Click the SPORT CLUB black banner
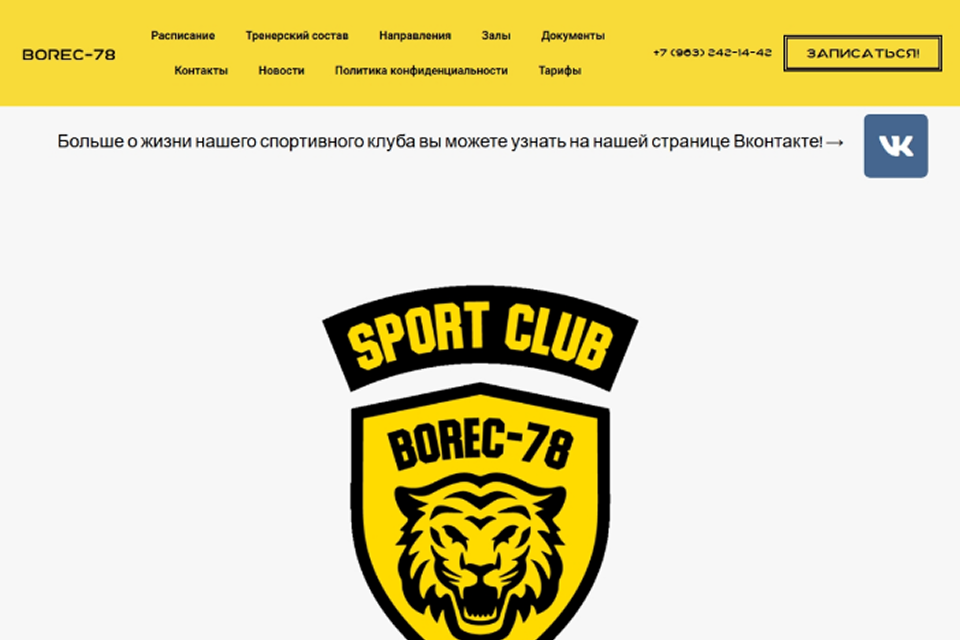Viewport: 960px width, 640px height. click(480, 337)
